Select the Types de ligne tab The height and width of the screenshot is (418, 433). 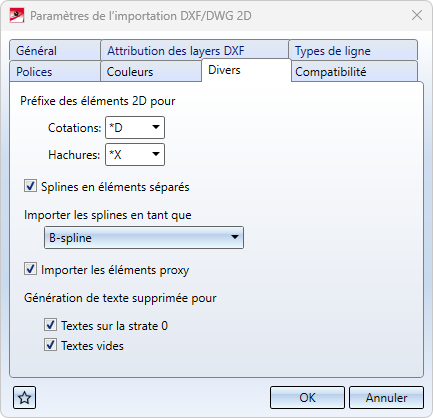[x=353, y=50]
